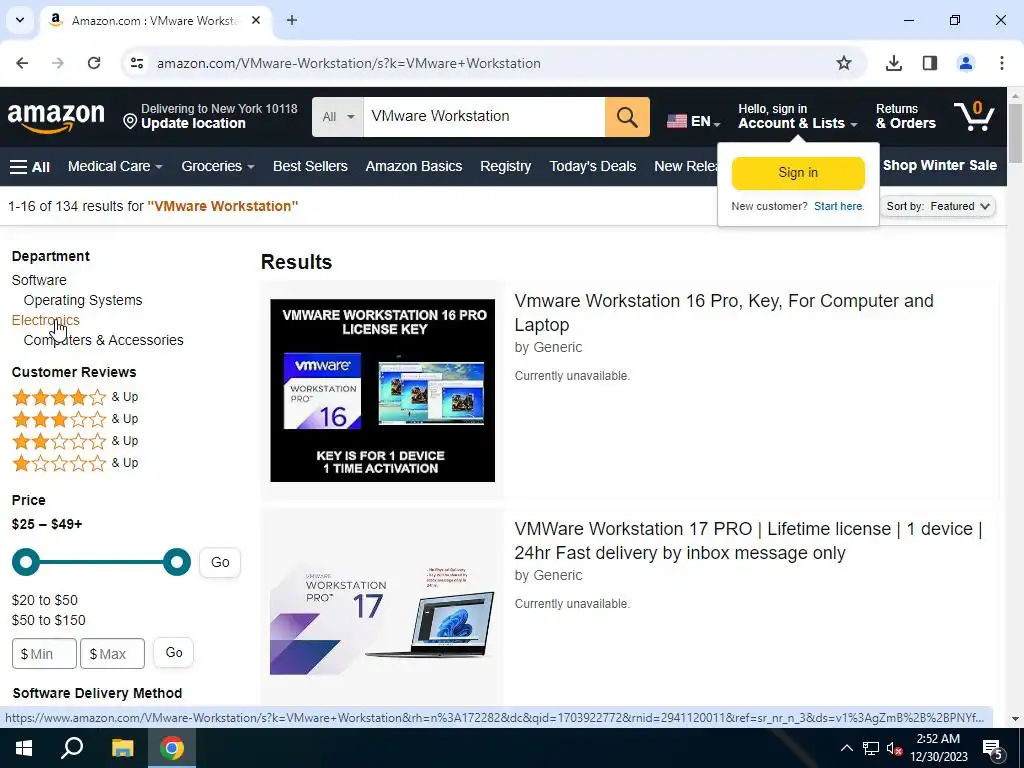
Task: Filter reviews 2 stars & Up
Action: (75, 441)
